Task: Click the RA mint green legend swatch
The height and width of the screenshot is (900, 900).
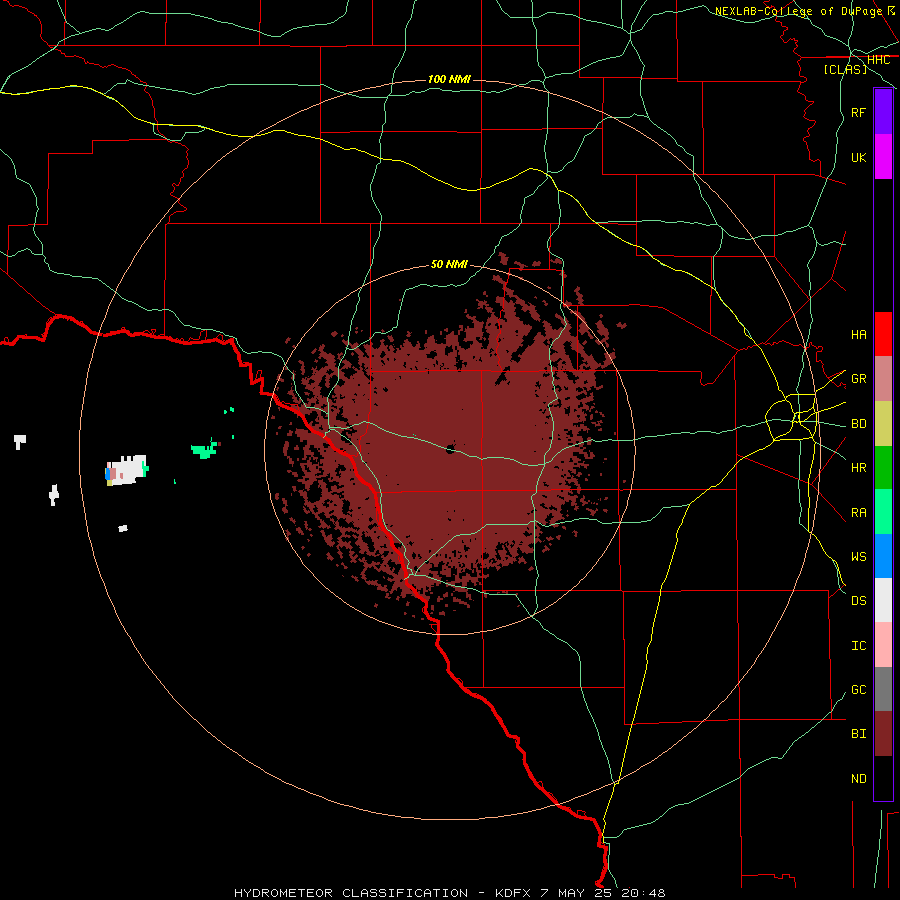Action: pyautogui.click(x=883, y=512)
